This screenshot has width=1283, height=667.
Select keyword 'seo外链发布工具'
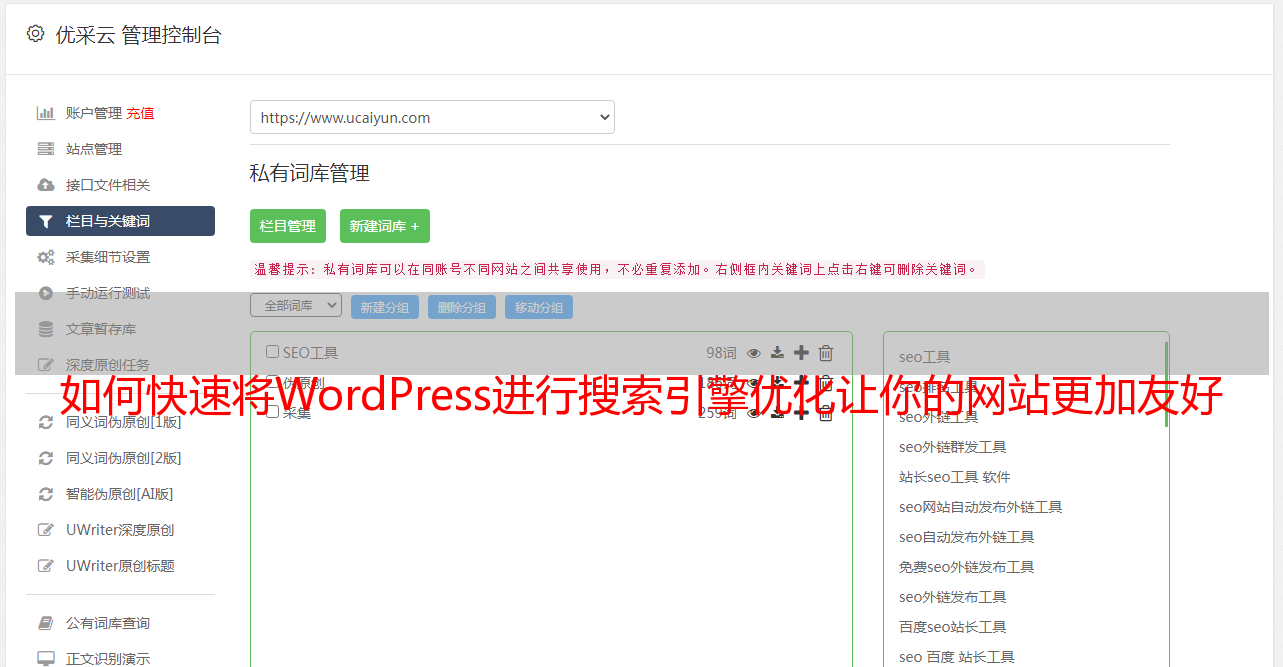click(x=953, y=597)
